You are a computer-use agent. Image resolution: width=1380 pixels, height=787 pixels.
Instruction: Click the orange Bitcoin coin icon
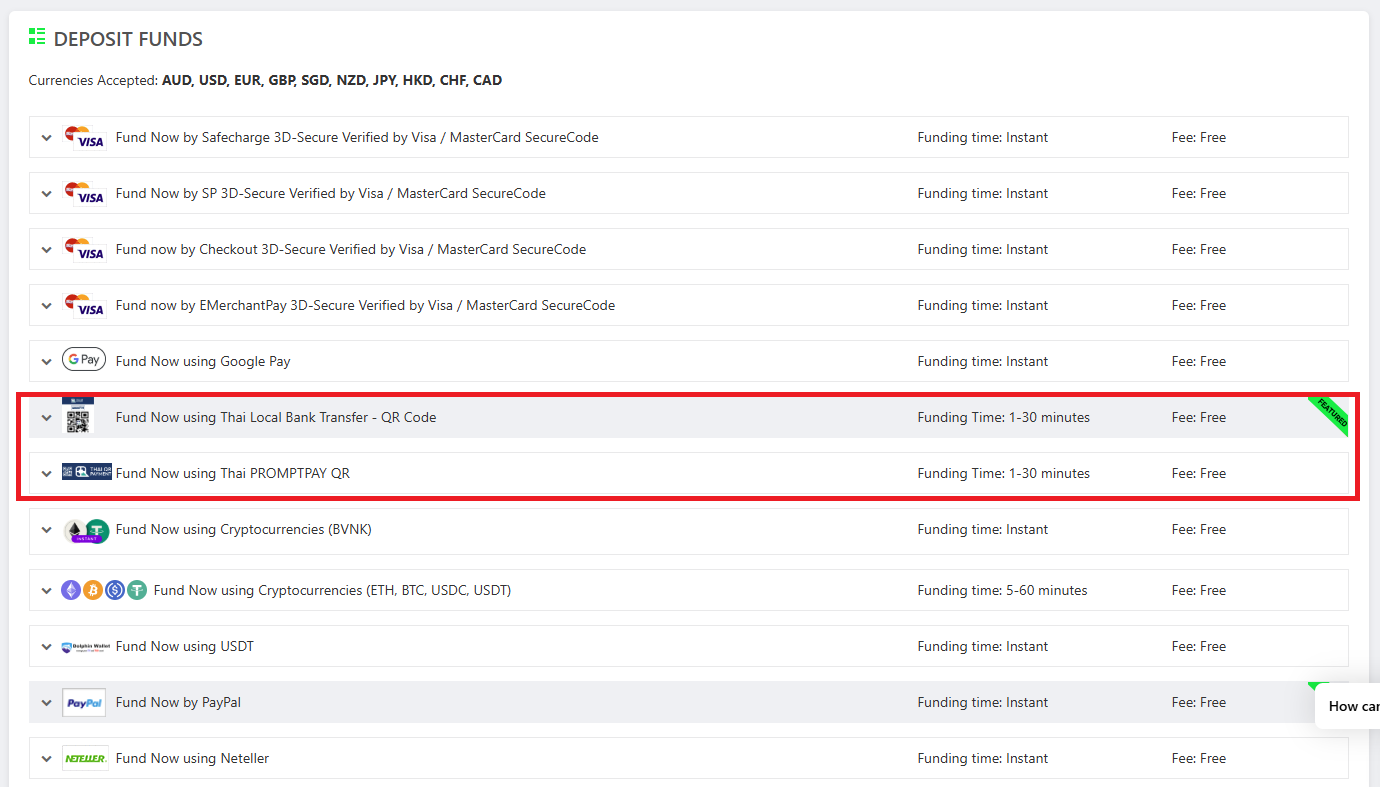[x=93, y=590]
